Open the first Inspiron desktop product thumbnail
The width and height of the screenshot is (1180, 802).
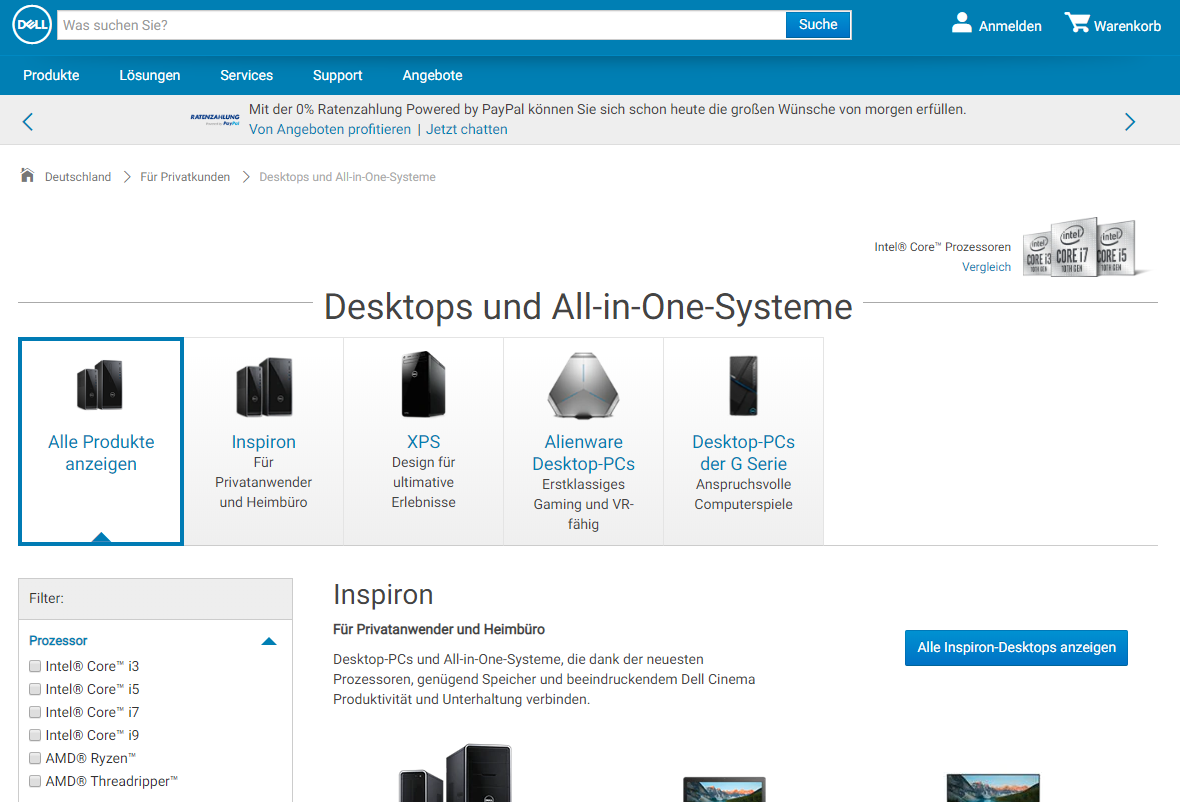456,773
